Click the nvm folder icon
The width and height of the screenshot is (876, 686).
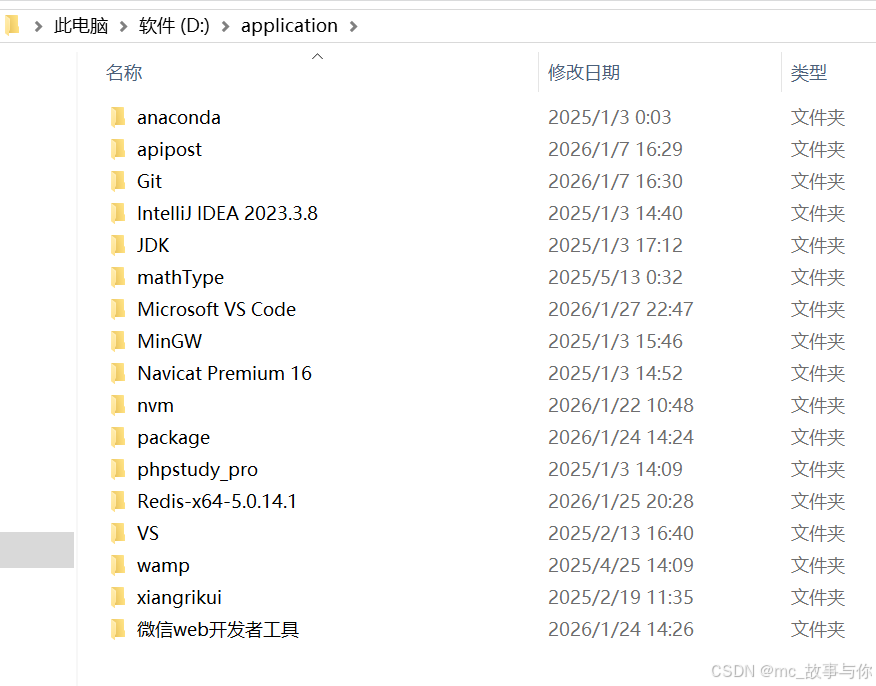click(x=118, y=405)
